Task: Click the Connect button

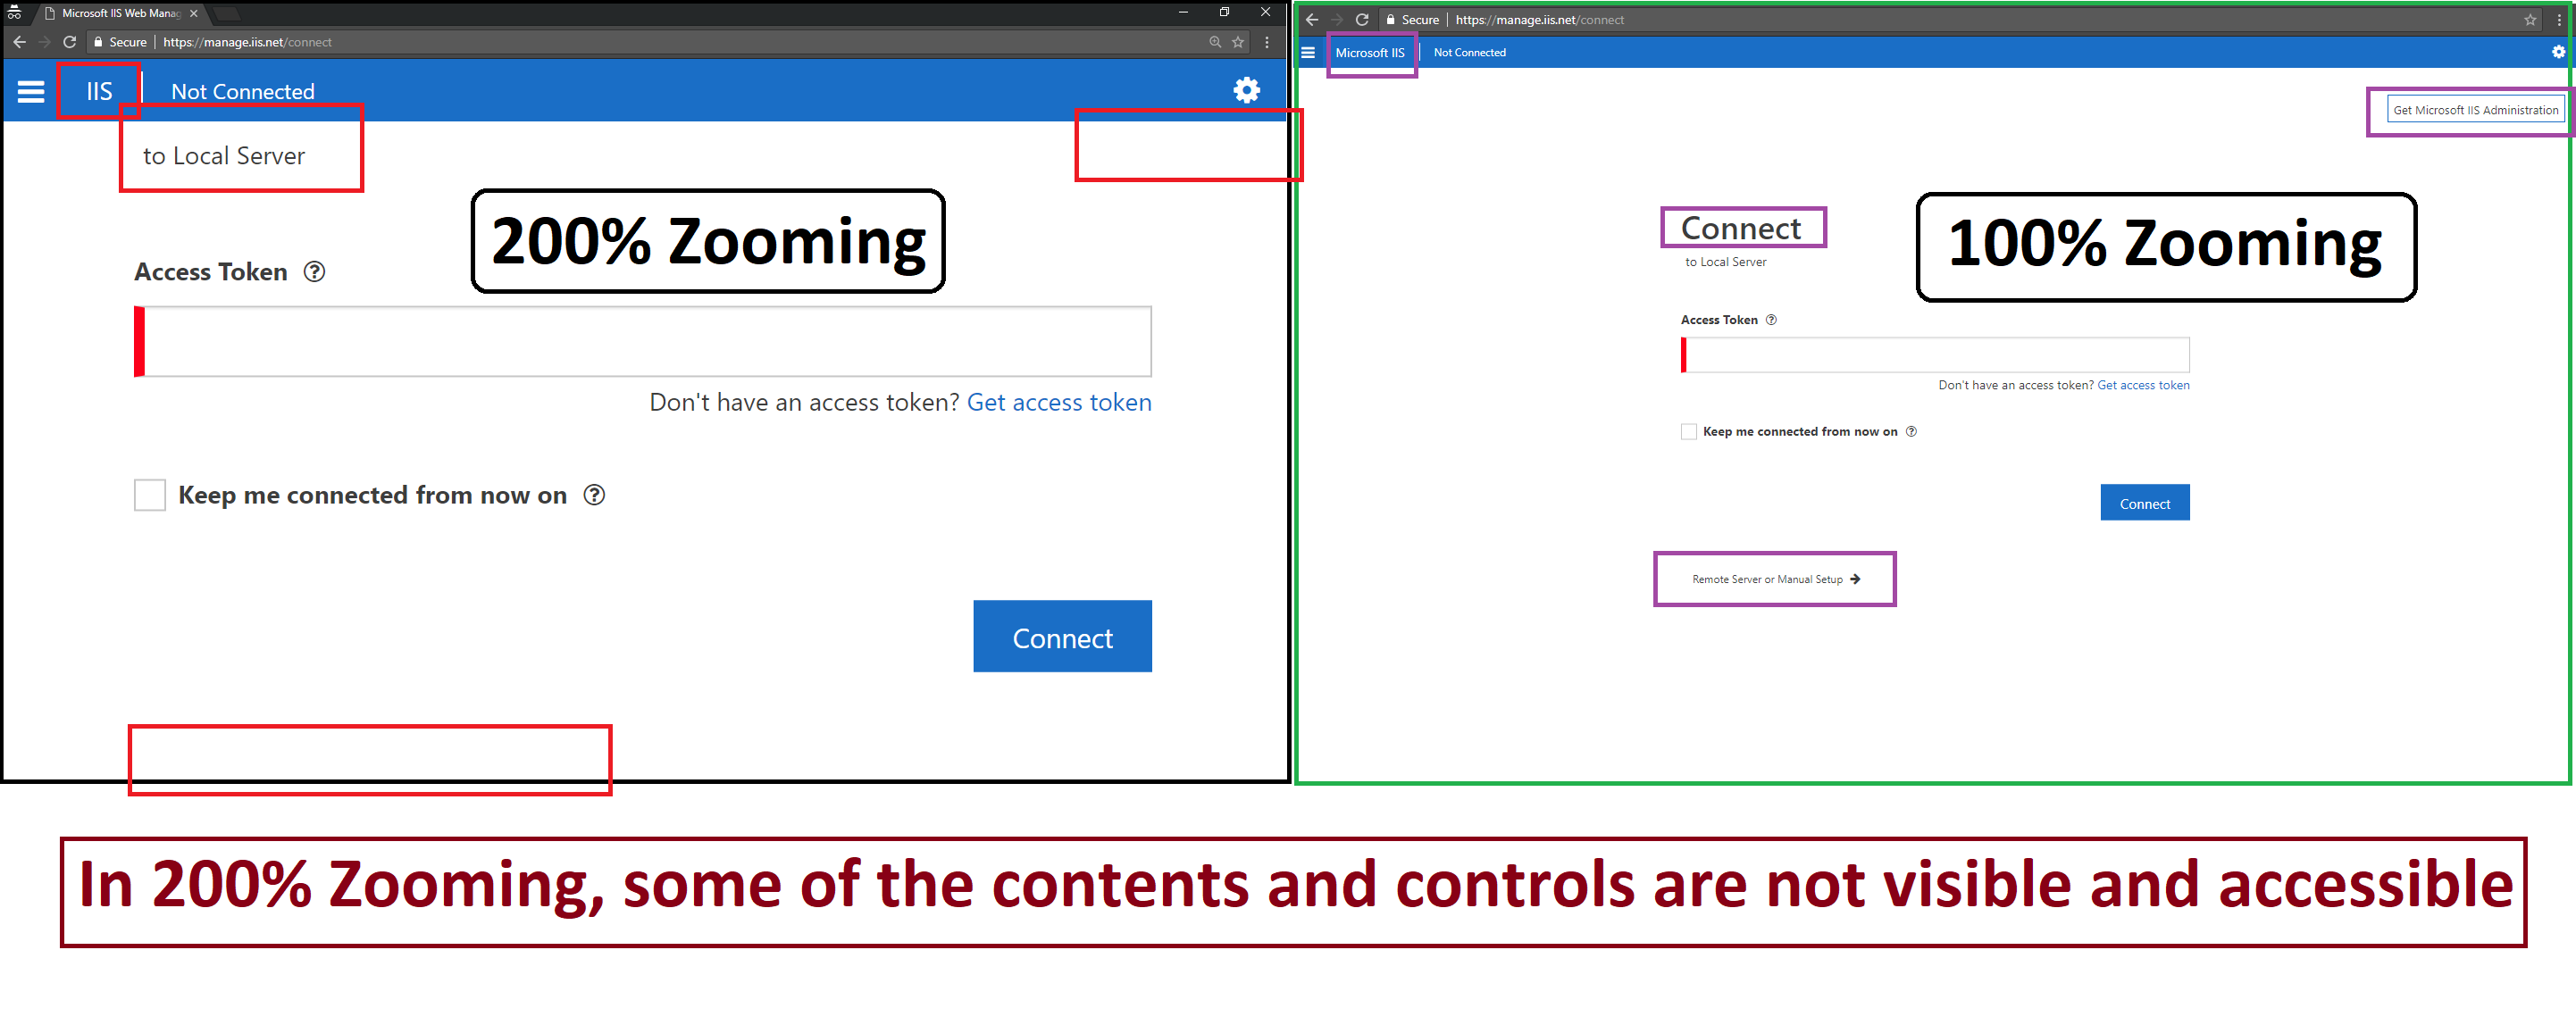Action: coord(1062,636)
